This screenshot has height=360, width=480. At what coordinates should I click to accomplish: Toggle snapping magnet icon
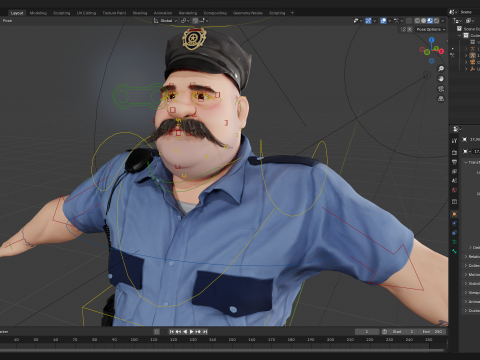(x=195, y=21)
